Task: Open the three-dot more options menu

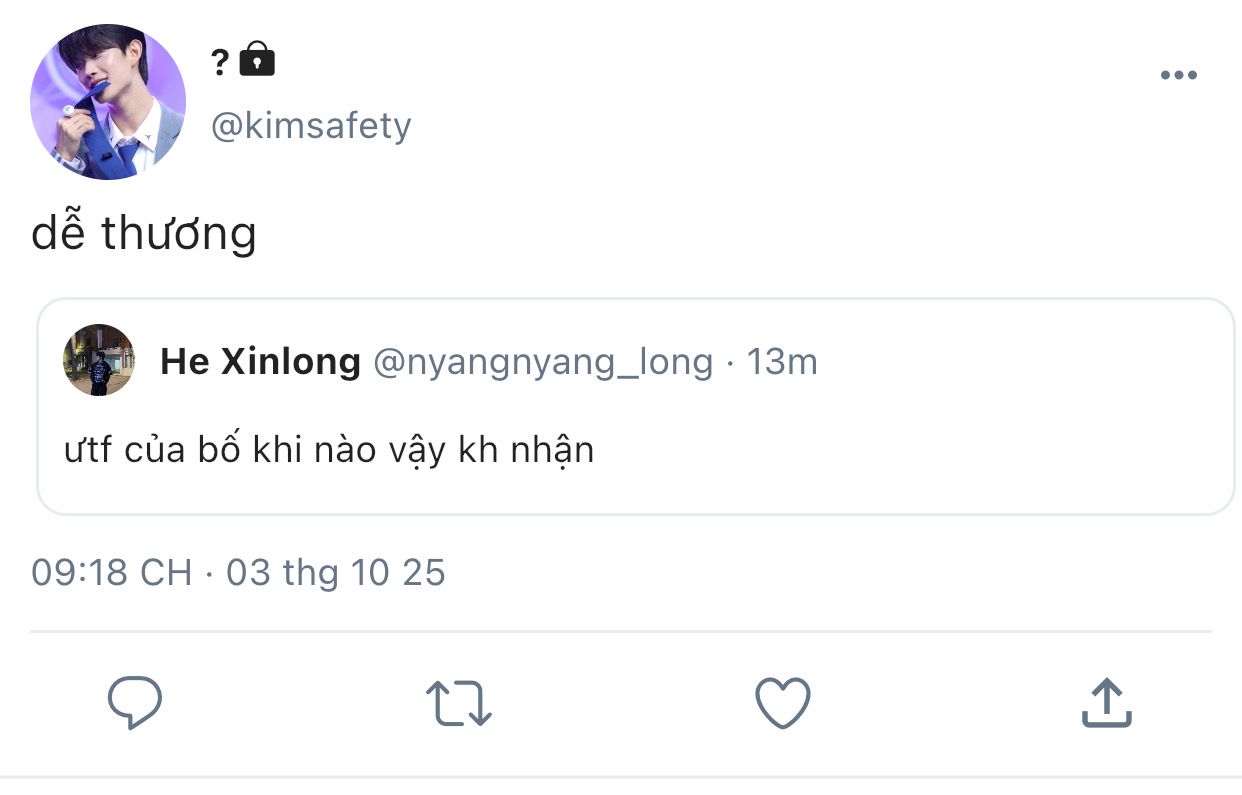Action: click(x=1178, y=76)
